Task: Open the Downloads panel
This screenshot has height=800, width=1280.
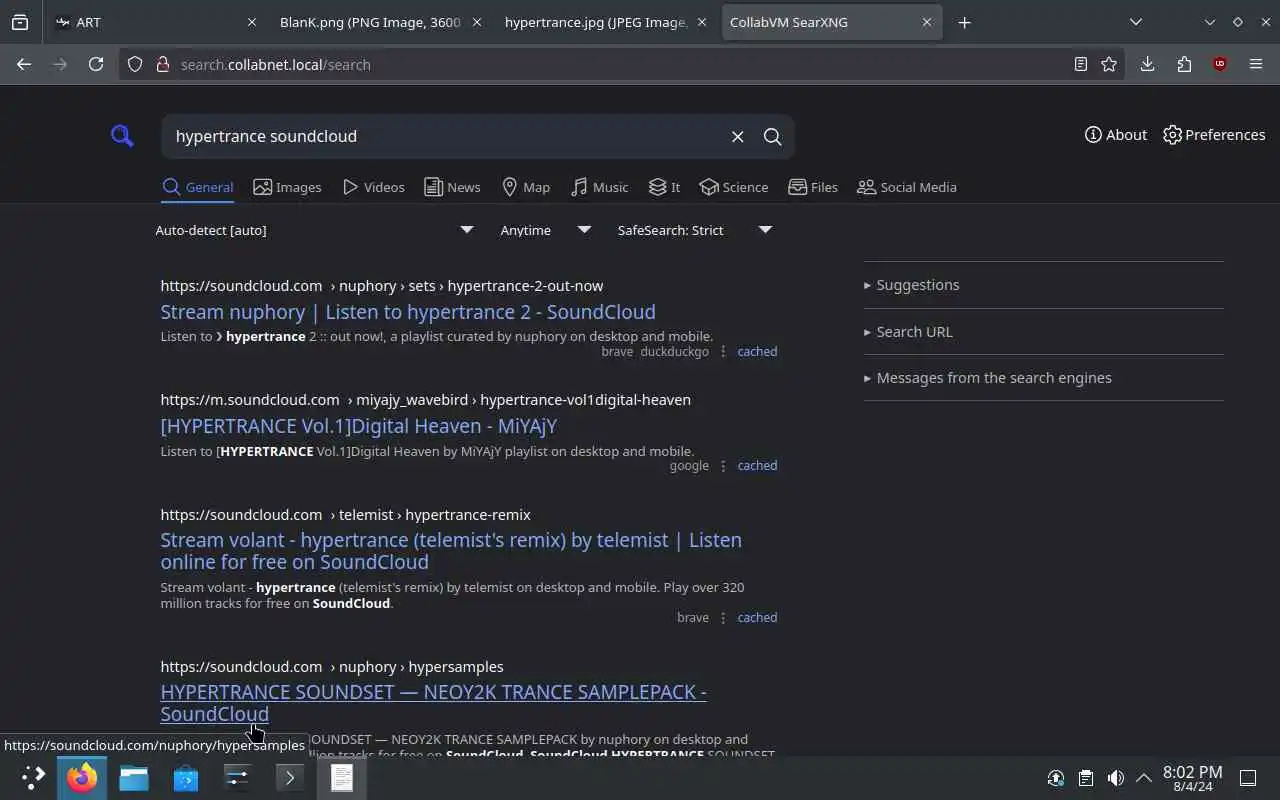Action: 1147,64
